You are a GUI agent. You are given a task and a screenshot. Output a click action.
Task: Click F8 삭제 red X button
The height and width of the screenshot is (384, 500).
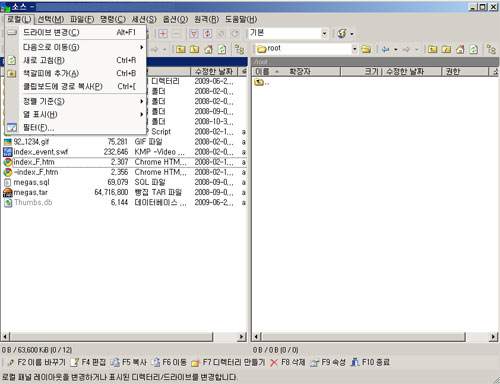coord(287,362)
